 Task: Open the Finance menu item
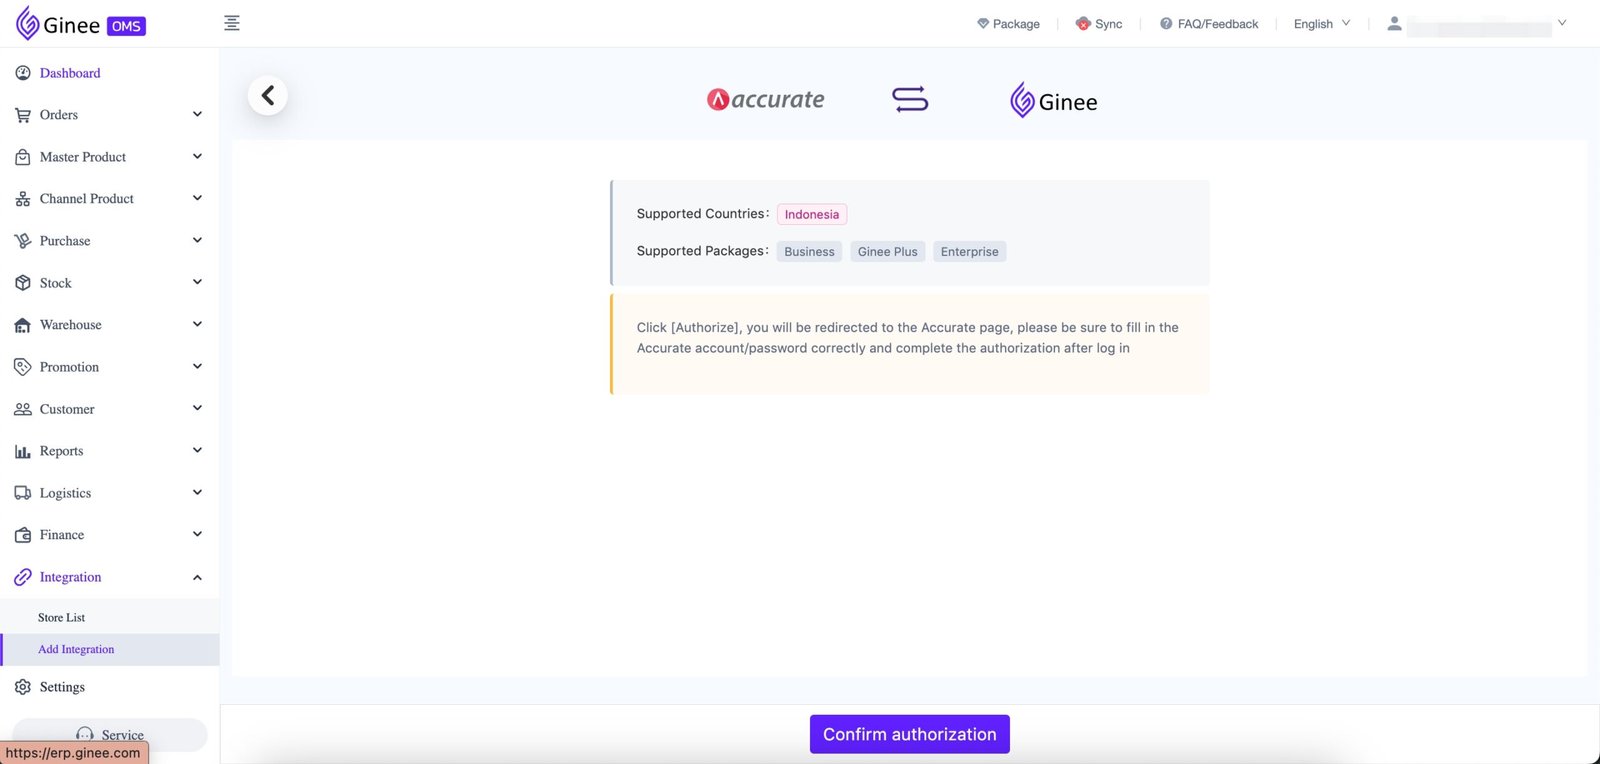(62, 535)
